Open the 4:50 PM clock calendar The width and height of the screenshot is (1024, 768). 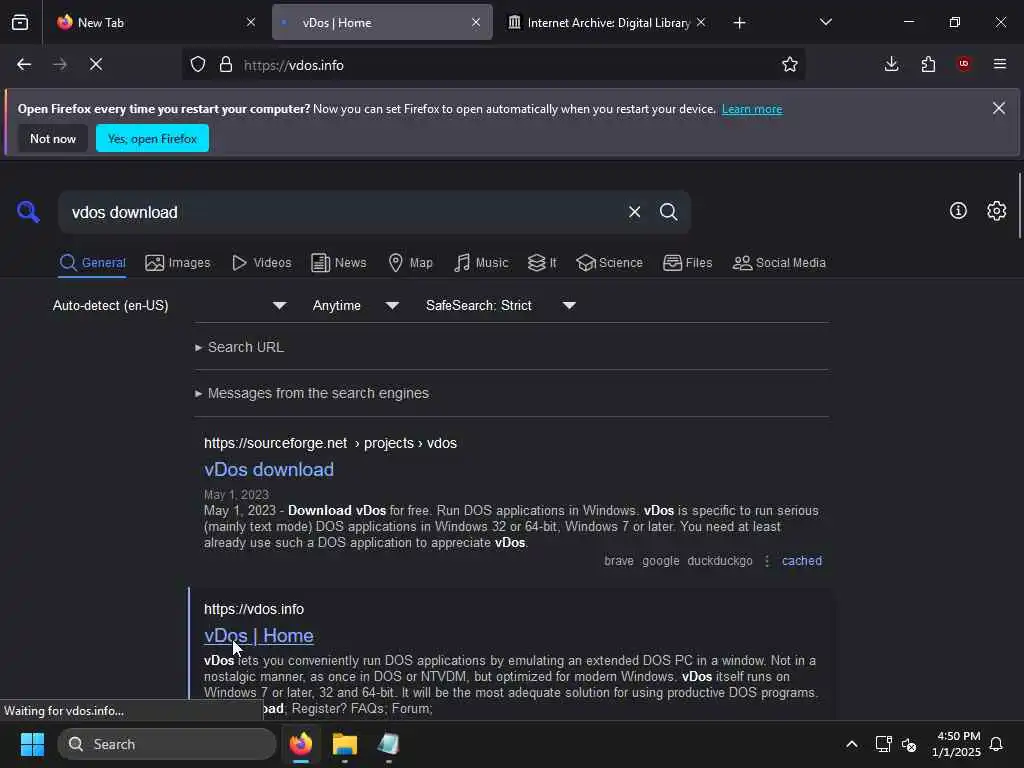tap(956, 744)
